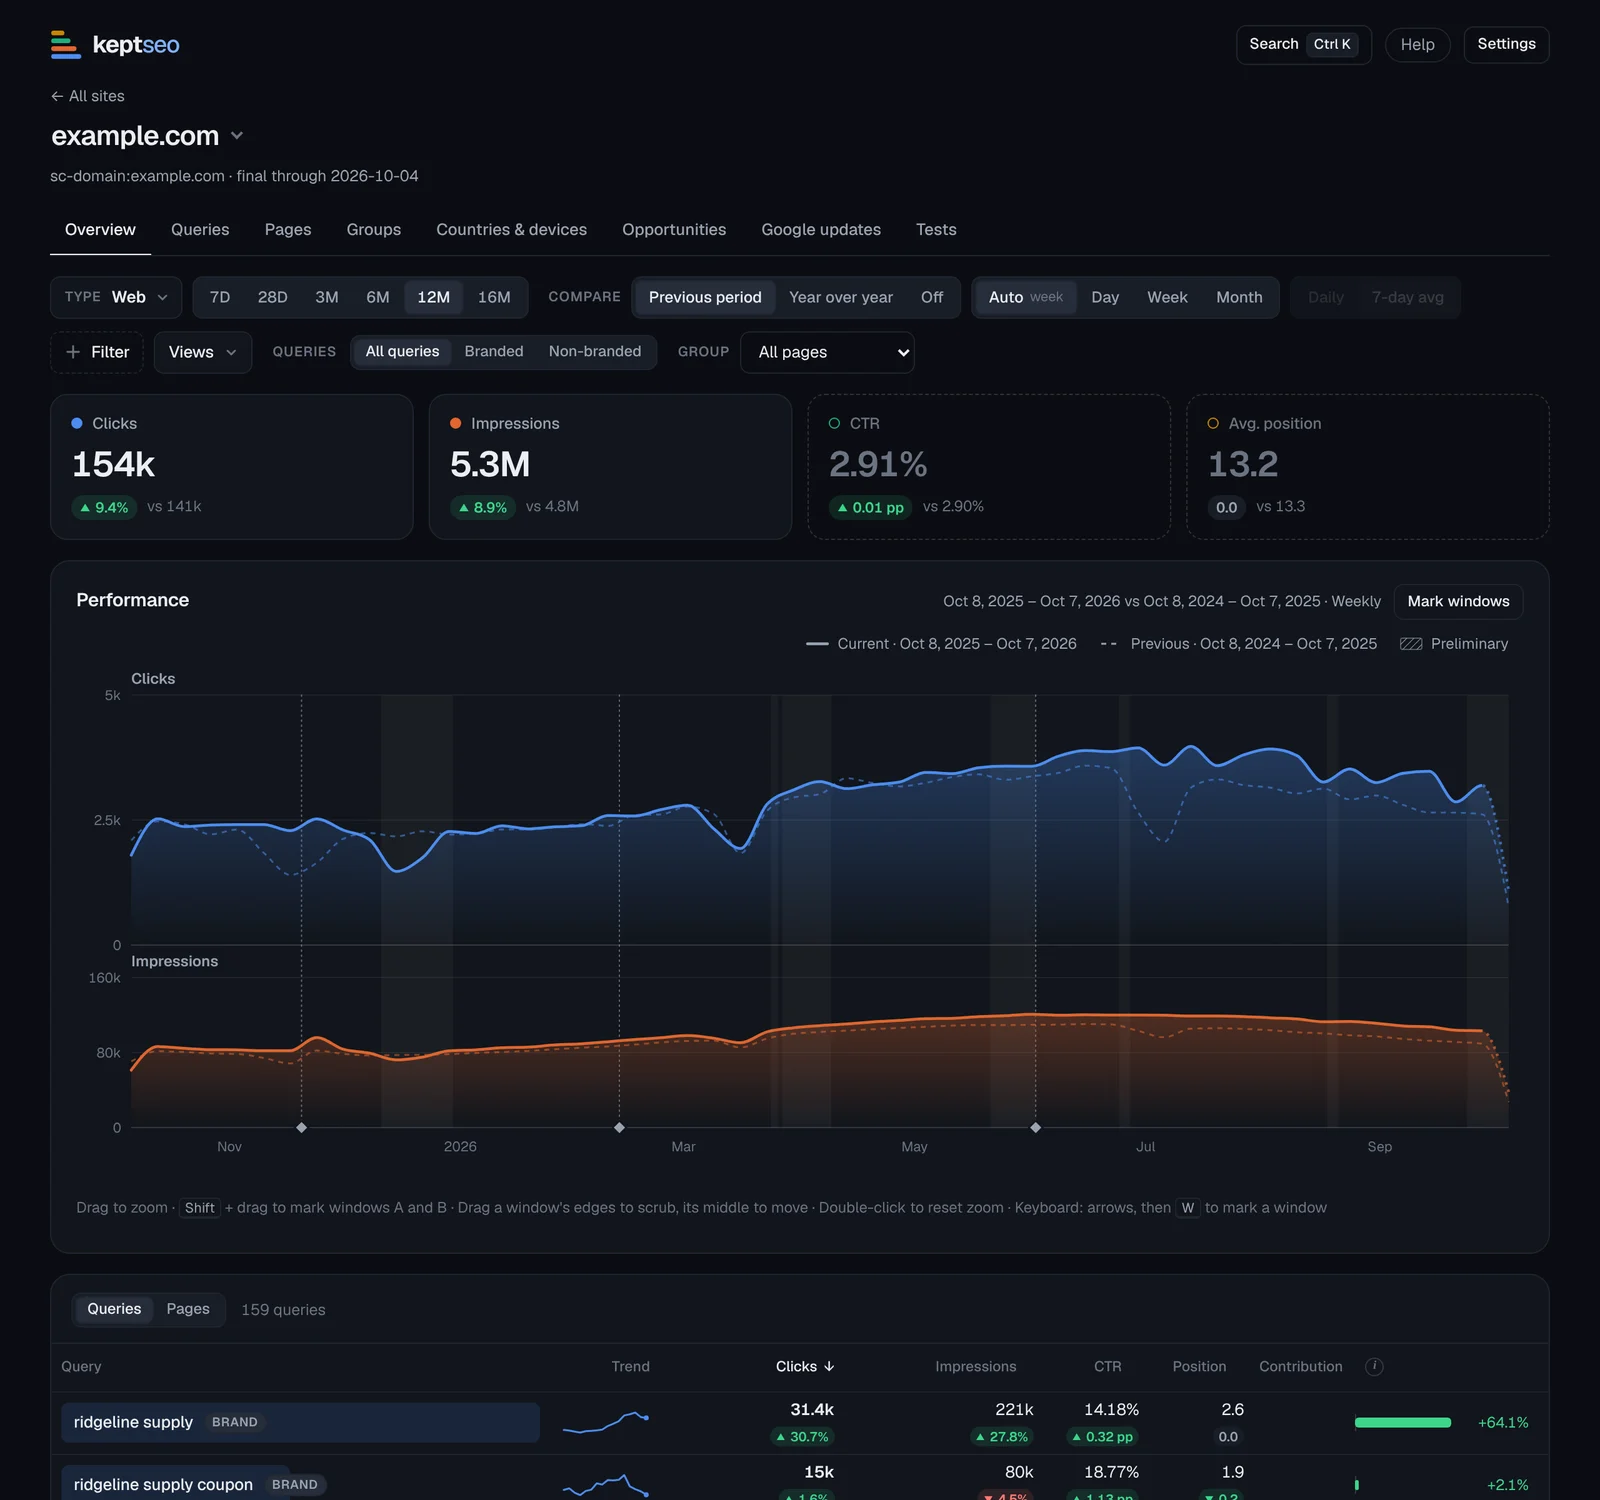1600x1500 pixels.
Task: Enable the CTR metric card
Action: (989, 467)
